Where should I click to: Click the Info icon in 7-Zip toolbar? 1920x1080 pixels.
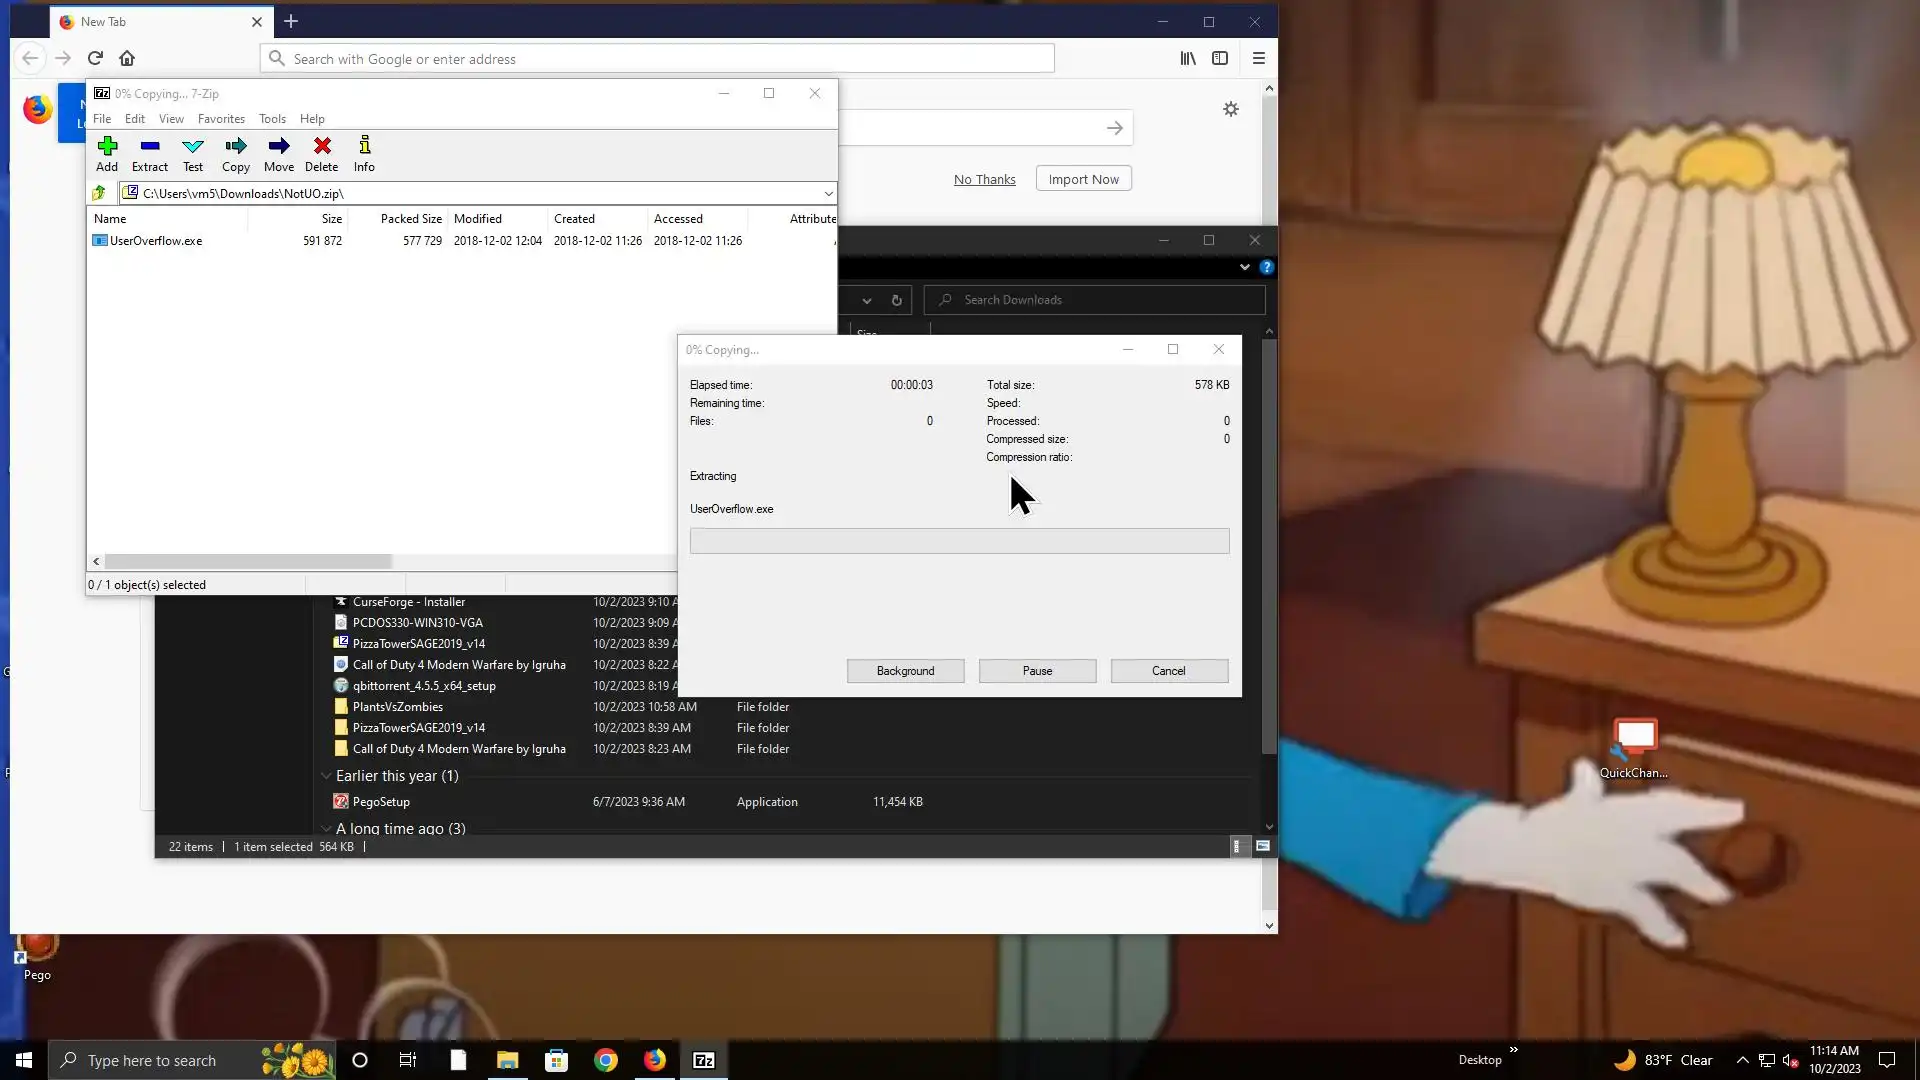[364, 146]
